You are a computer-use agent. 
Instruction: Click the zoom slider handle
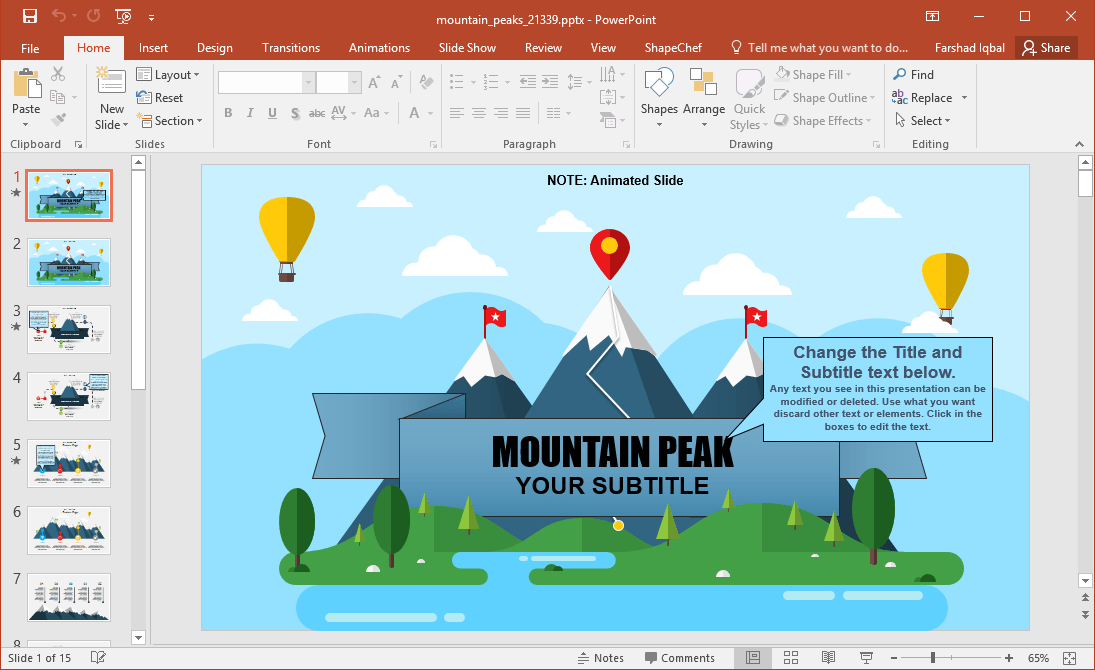coord(932,658)
